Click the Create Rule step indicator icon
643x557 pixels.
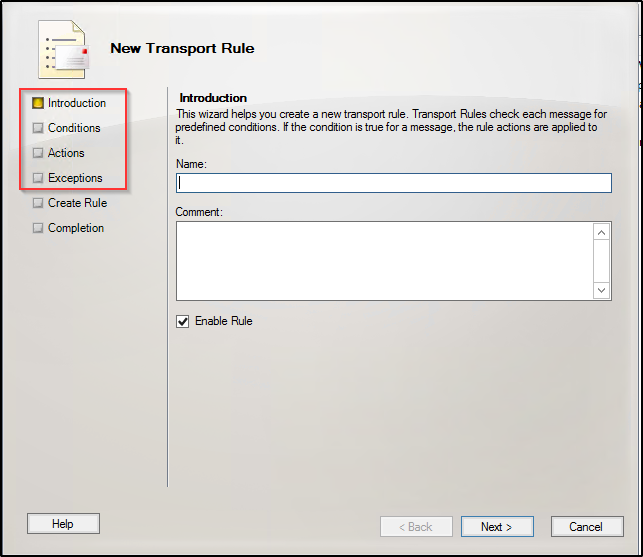coord(38,203)
